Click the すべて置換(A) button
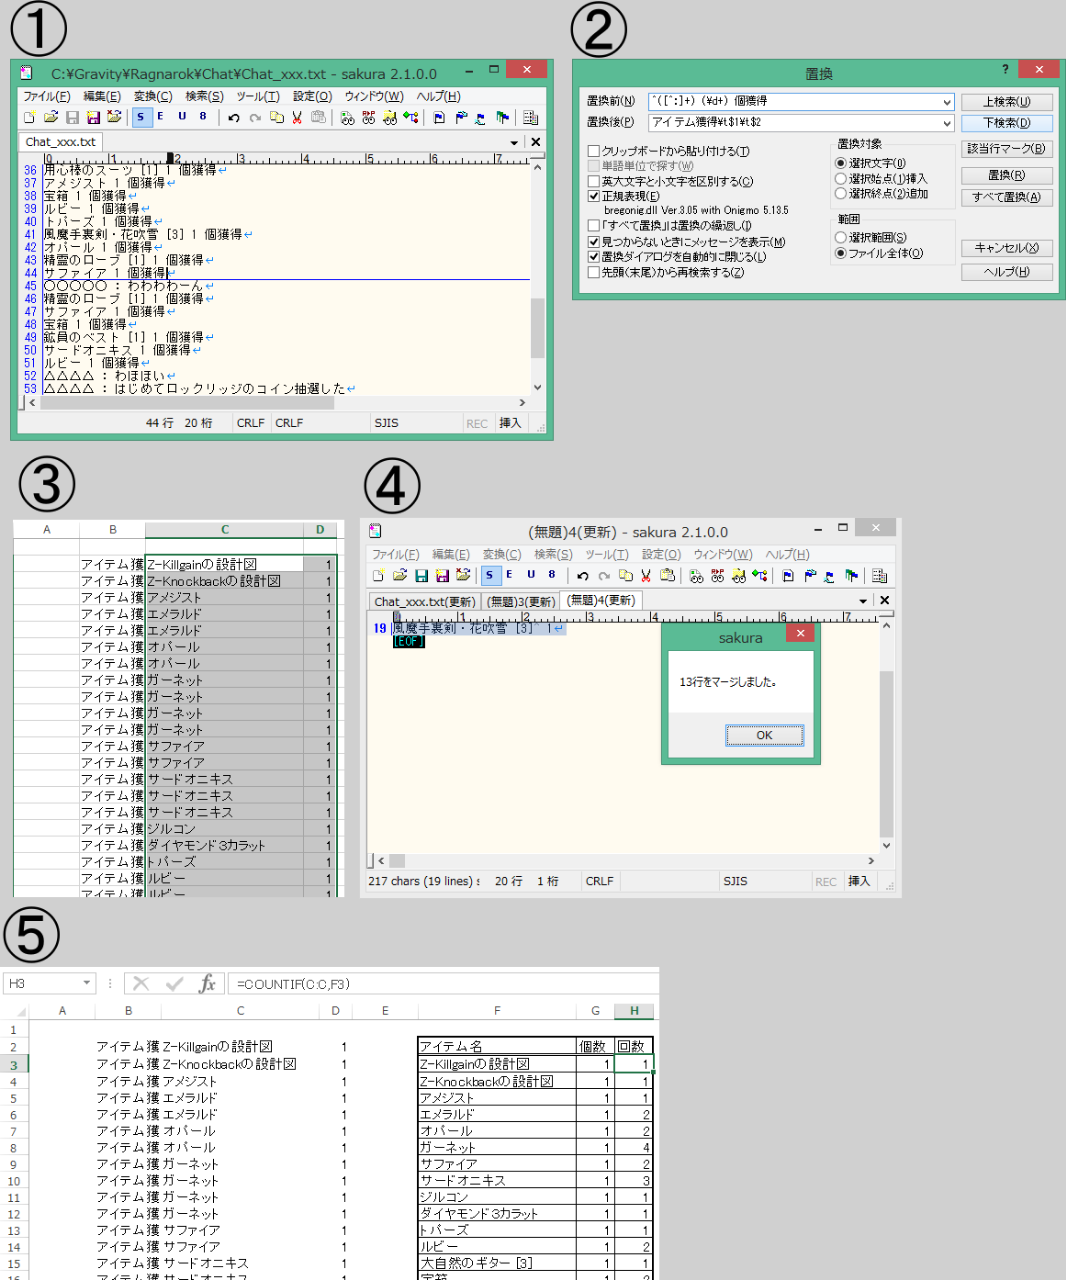The width and height of the screenshot is (1066, 1280). click(1006, 197)
